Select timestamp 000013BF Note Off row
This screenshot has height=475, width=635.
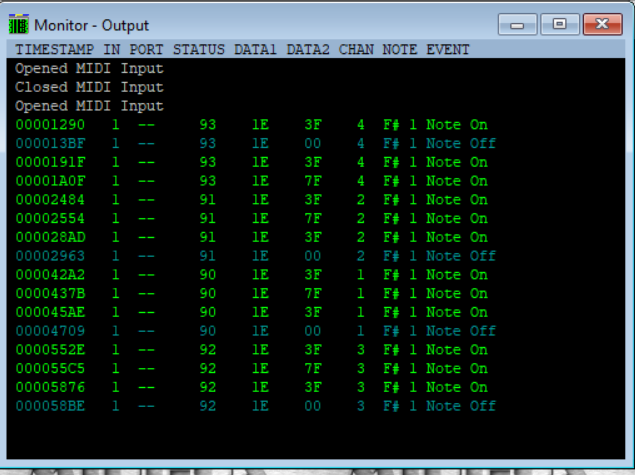[256, 143]
